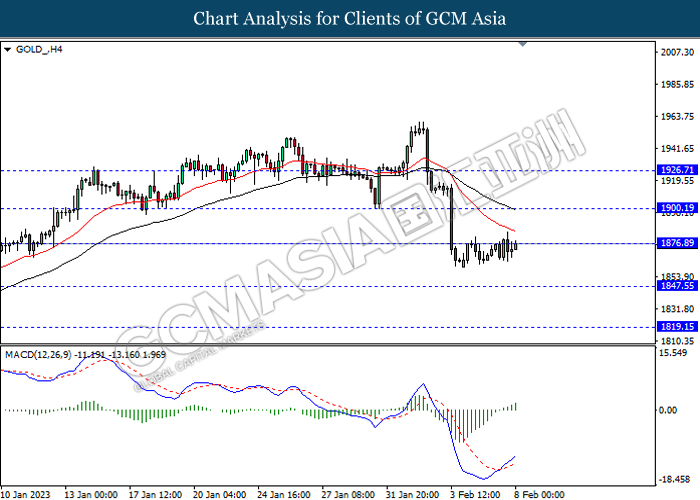Screen dimensions: 700x500
Task: Click the 31 Jan 20:00 time label
Action: point(412,495)
